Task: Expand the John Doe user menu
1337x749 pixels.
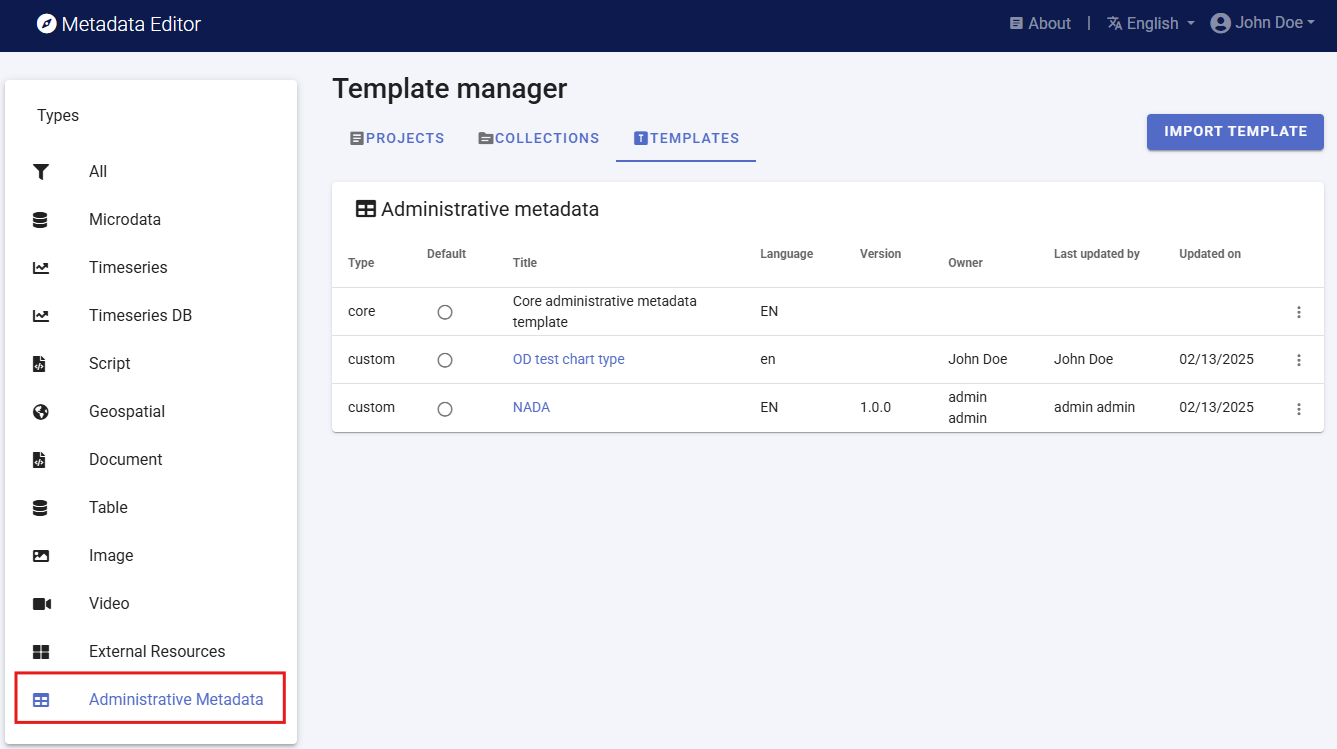Action: pos(1262,23)
